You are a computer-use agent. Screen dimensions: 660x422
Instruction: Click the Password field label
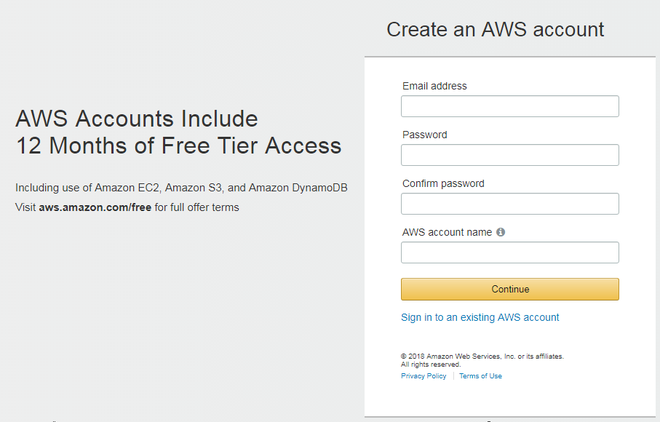424,135
